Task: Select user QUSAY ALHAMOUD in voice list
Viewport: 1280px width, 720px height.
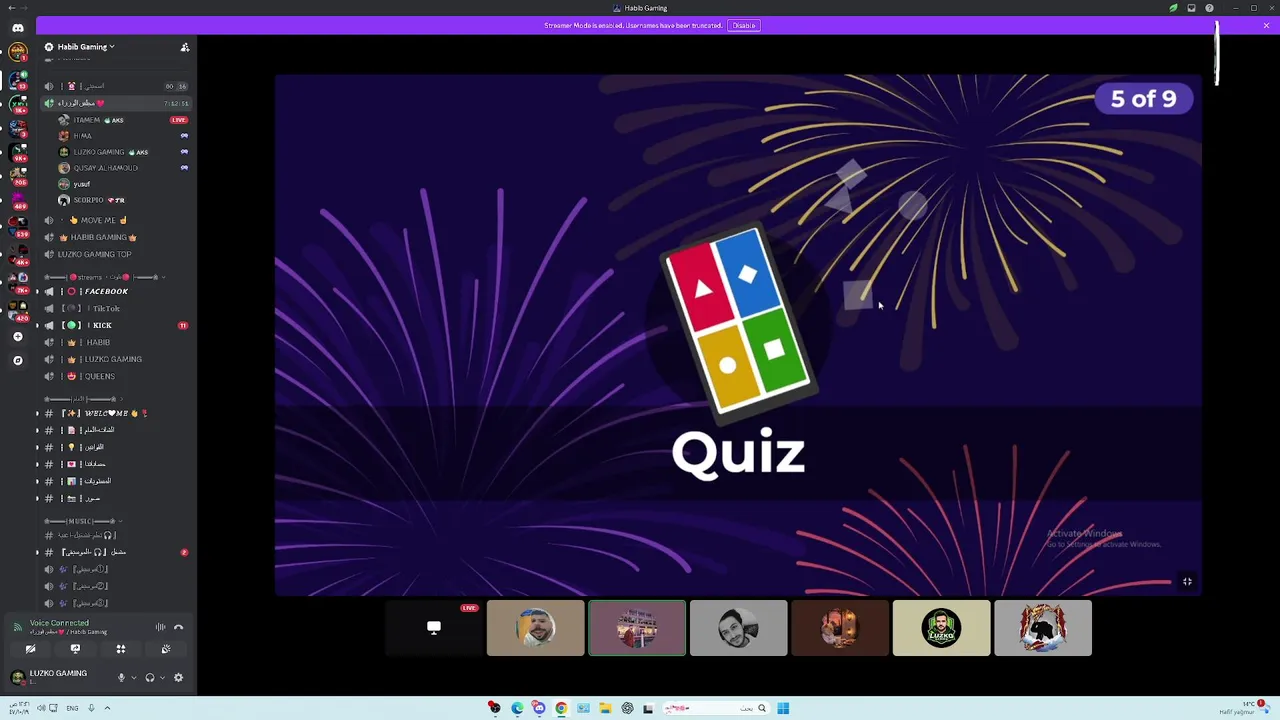Action: (100, 168)
